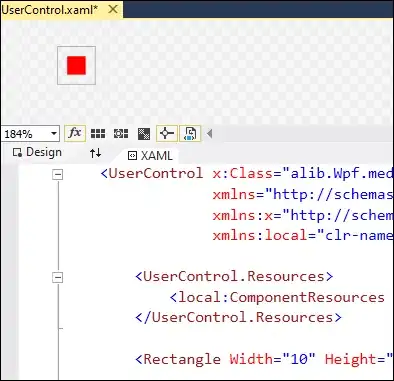Swap panes with the up-down arrows icon
This screenshot has width=394, height=381.
pos(95,153)
